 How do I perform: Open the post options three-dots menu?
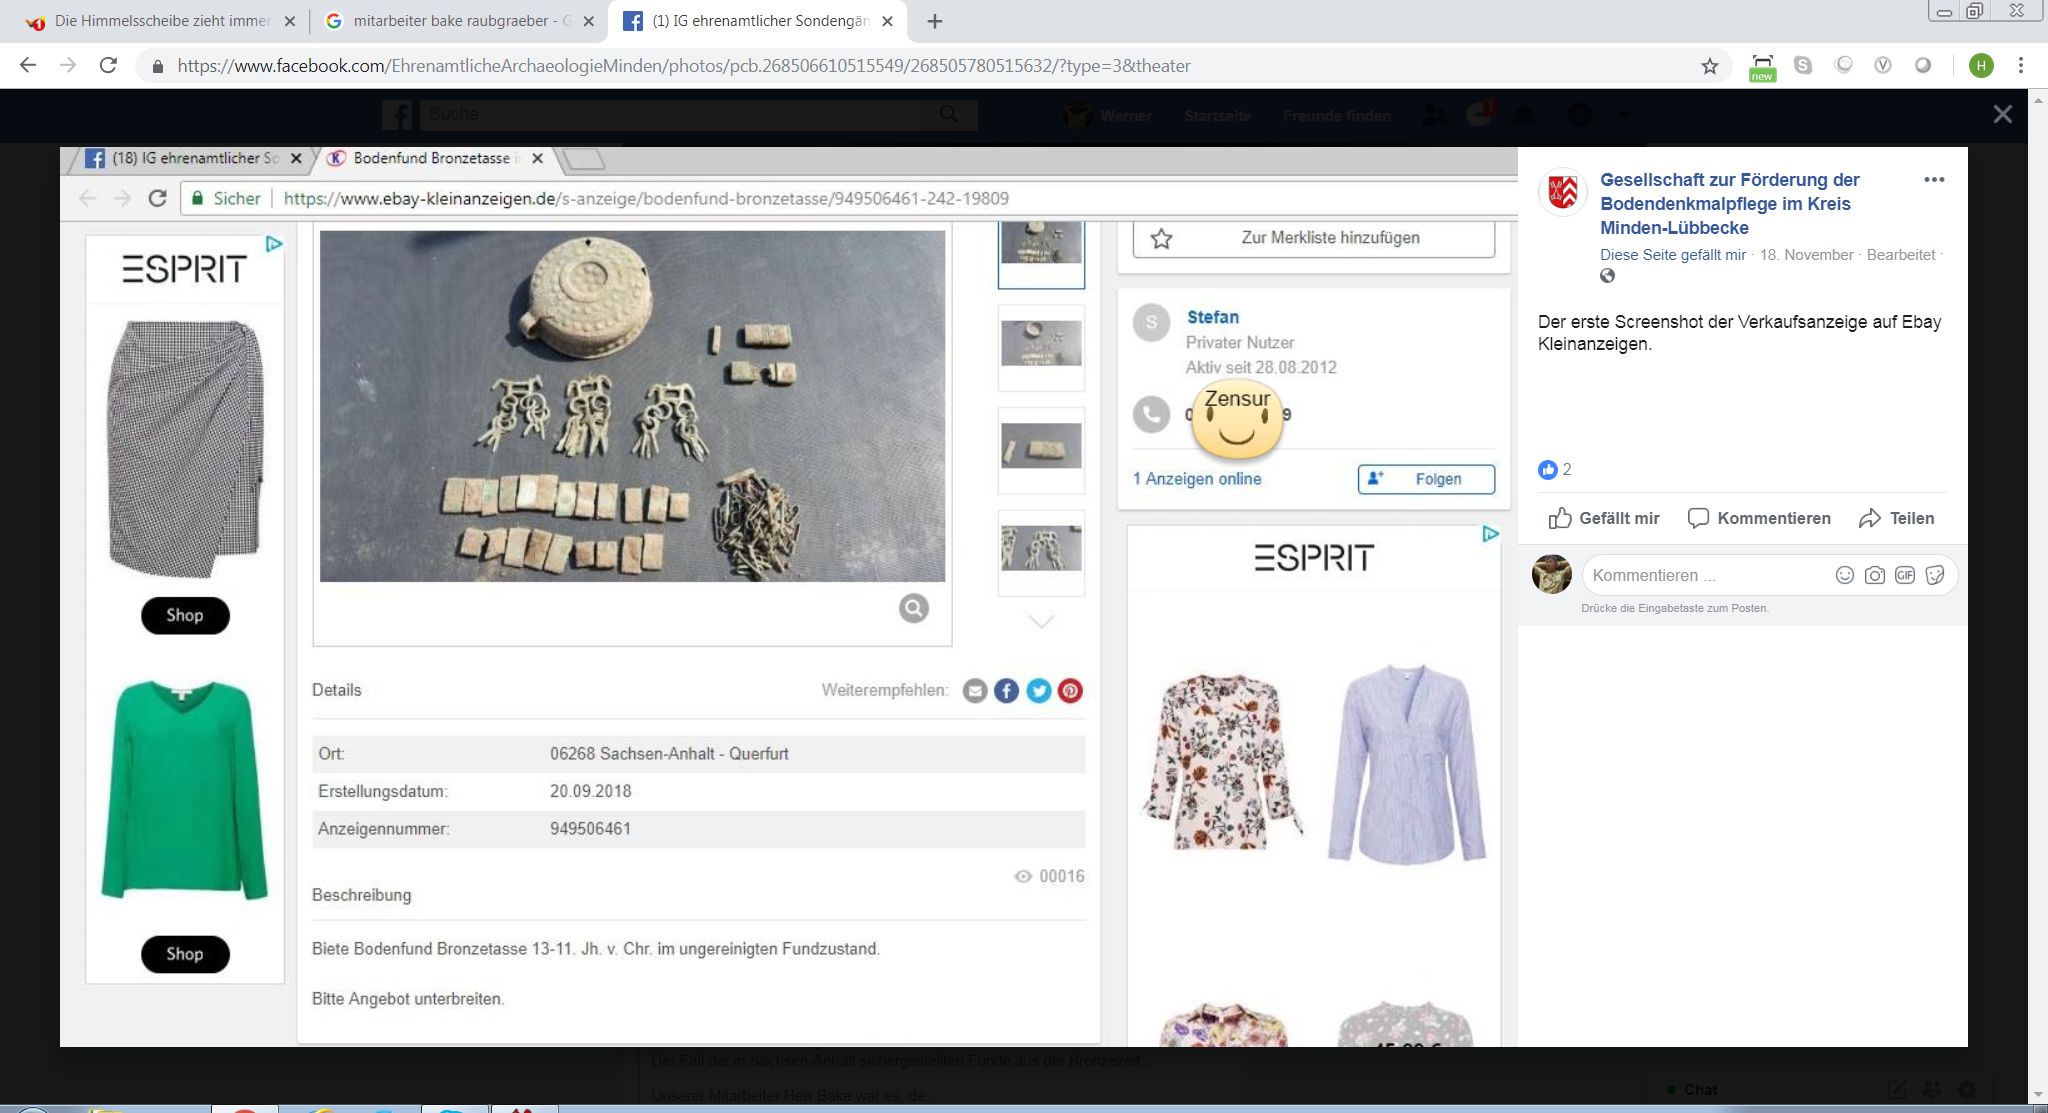click(1934, 180)
